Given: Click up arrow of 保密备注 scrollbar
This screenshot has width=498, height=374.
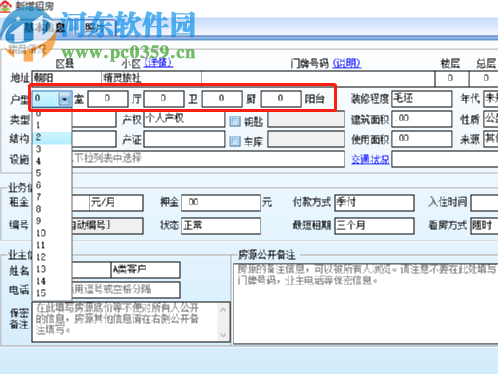Looking at the screenshot, I should [x=223, y=310].
